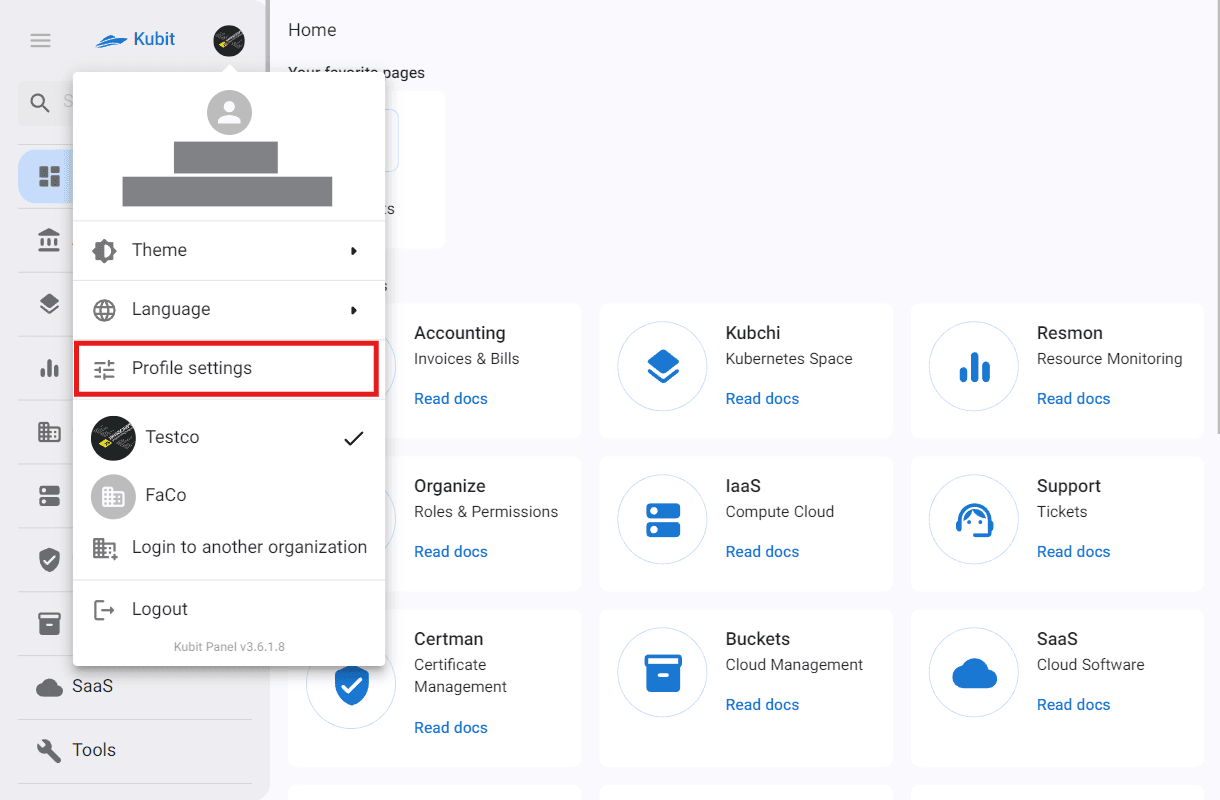
Task: Open the bank accounting sidebar icon
Action: [x=49, y=241]
